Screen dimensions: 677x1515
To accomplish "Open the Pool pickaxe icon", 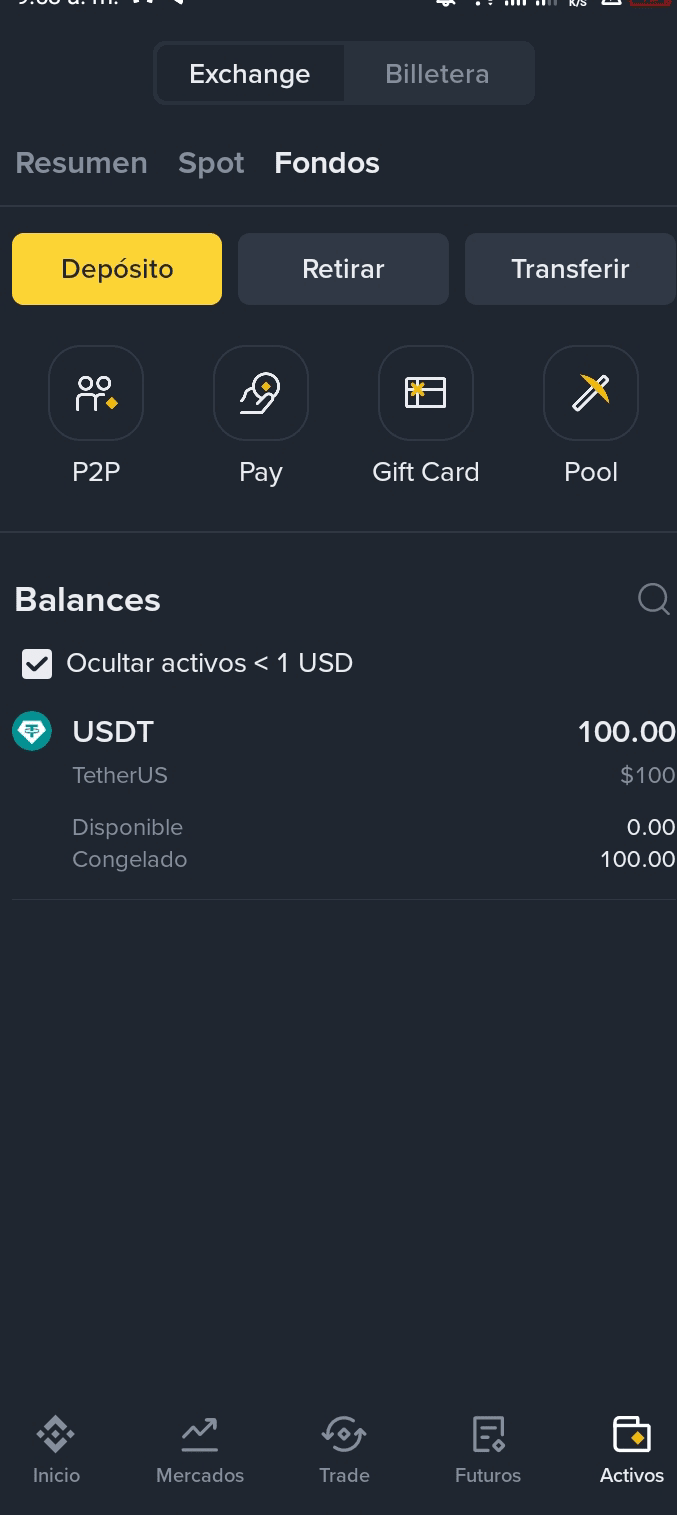I will tap(591, 393).
